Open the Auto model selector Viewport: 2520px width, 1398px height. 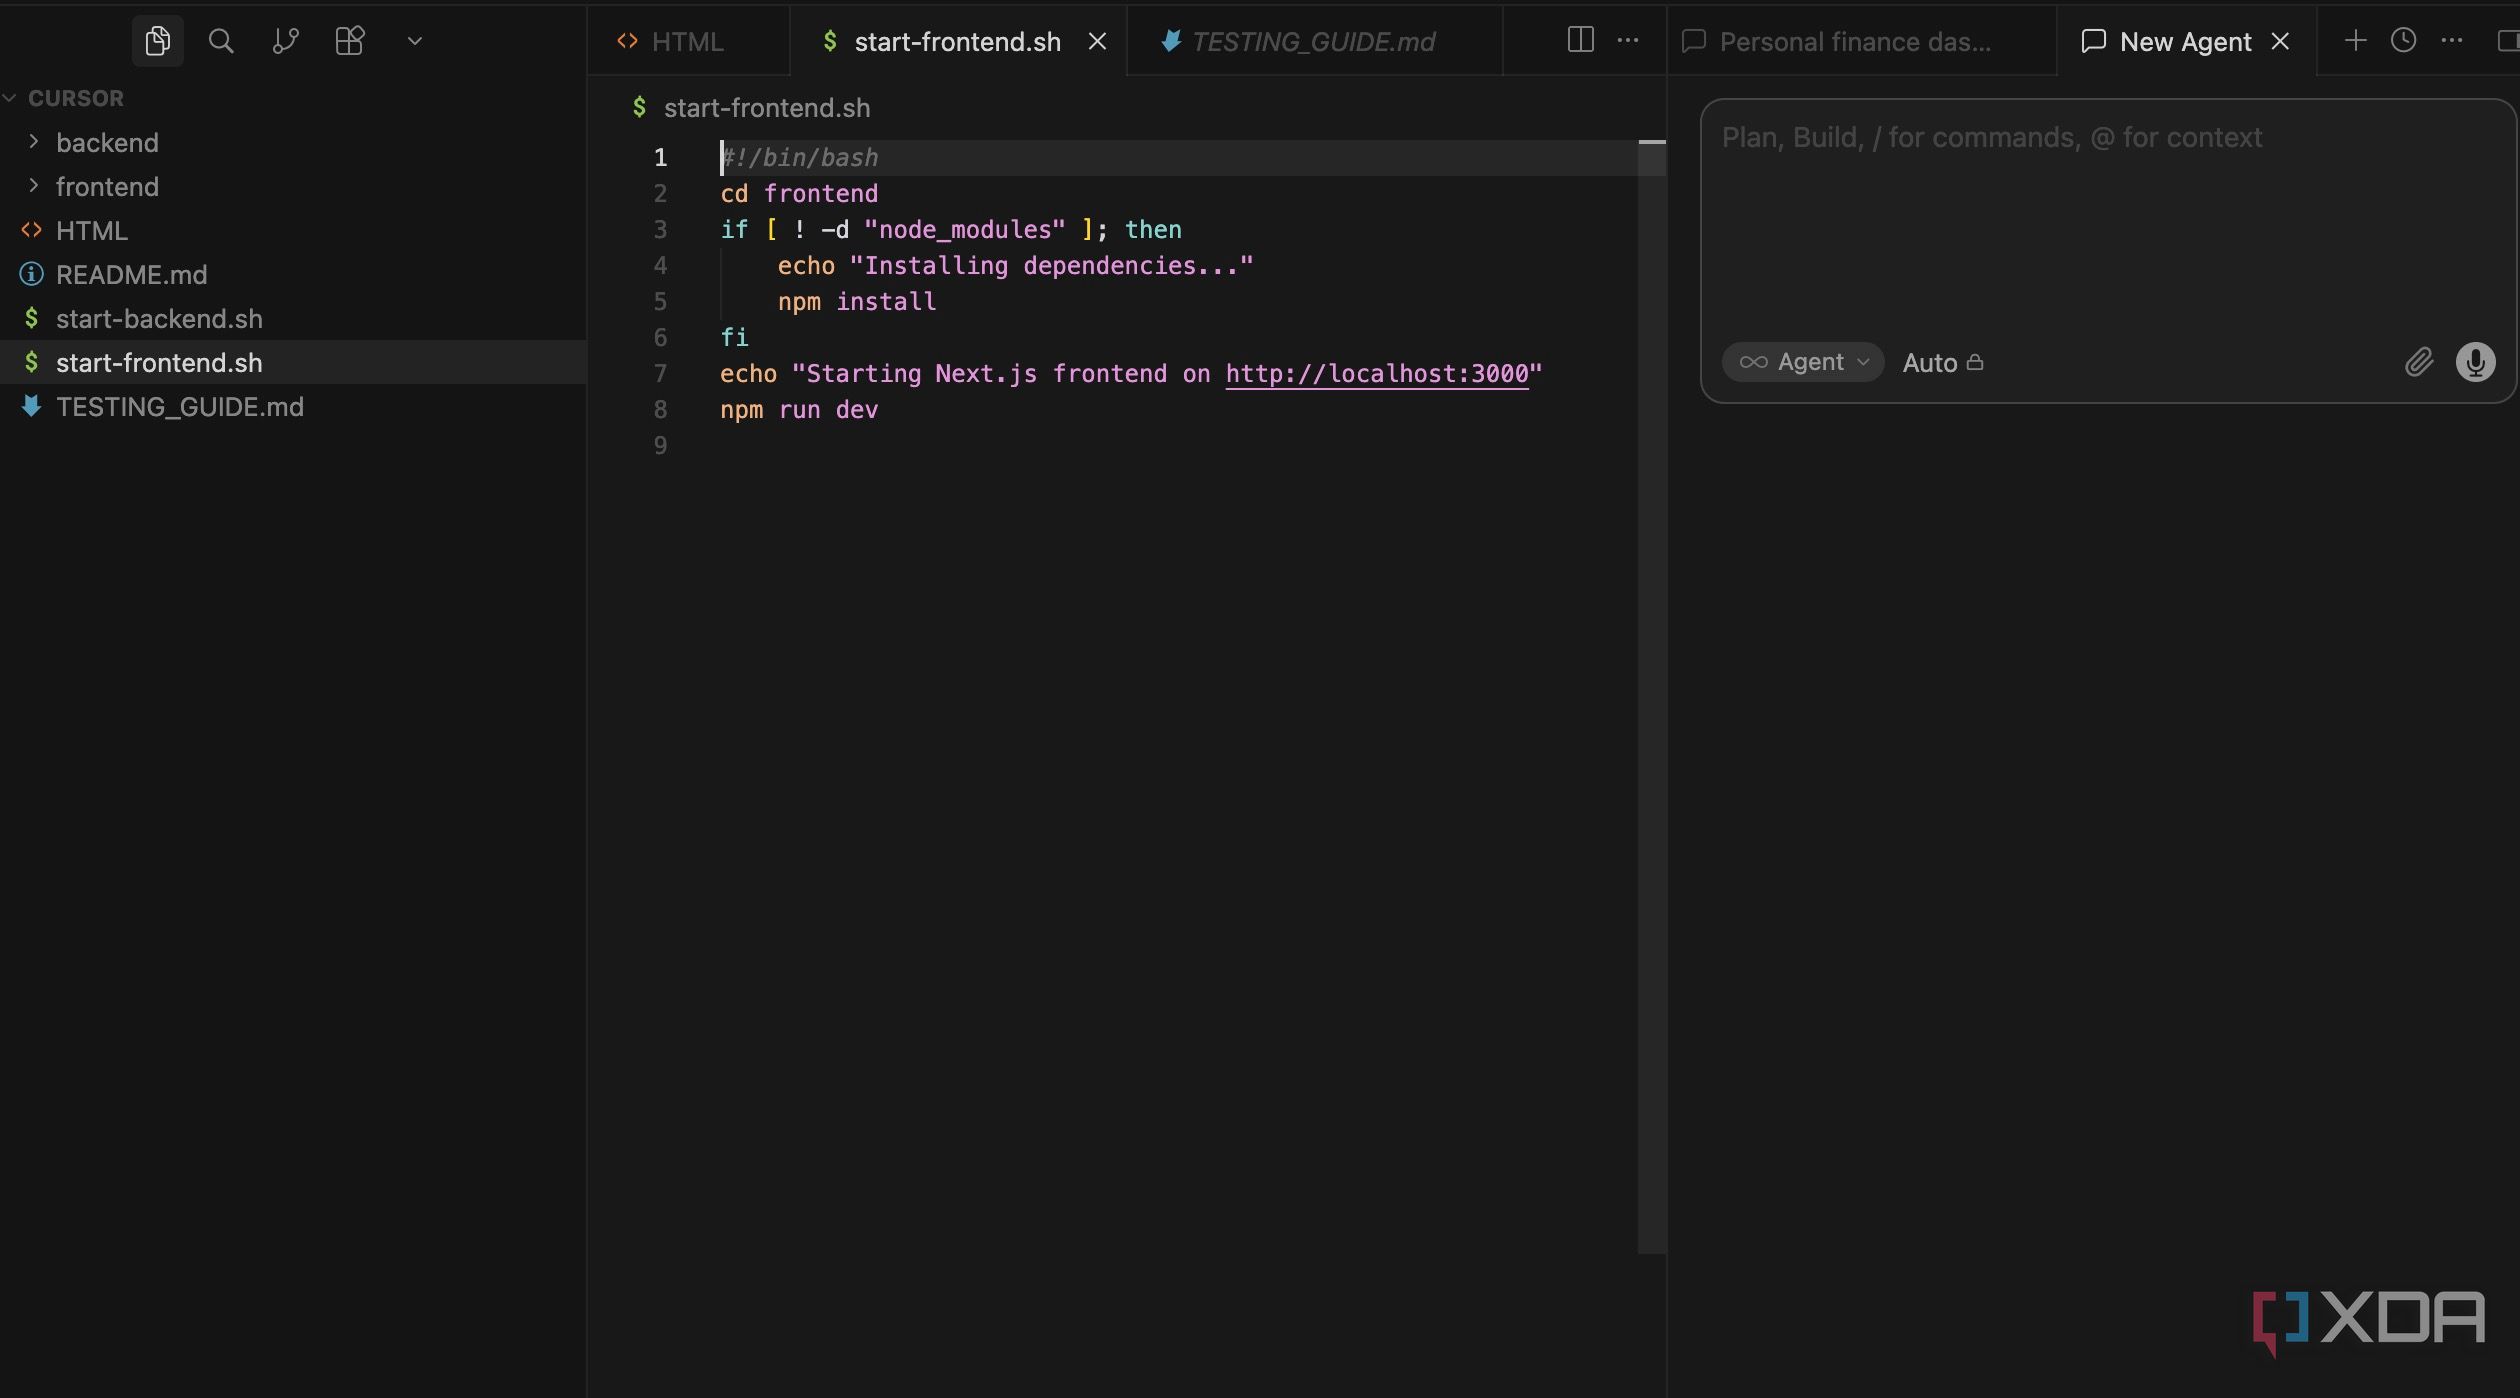coord(1943,363)
